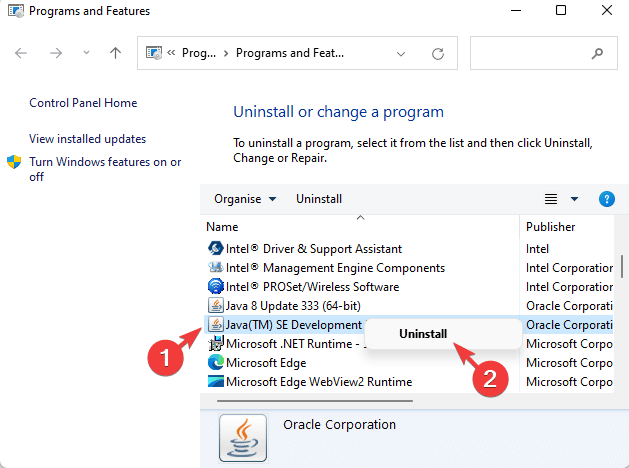Click the horizontal scrollbar thumb
The width and height of the screenshot is (629, 468).
click(315, 400)
